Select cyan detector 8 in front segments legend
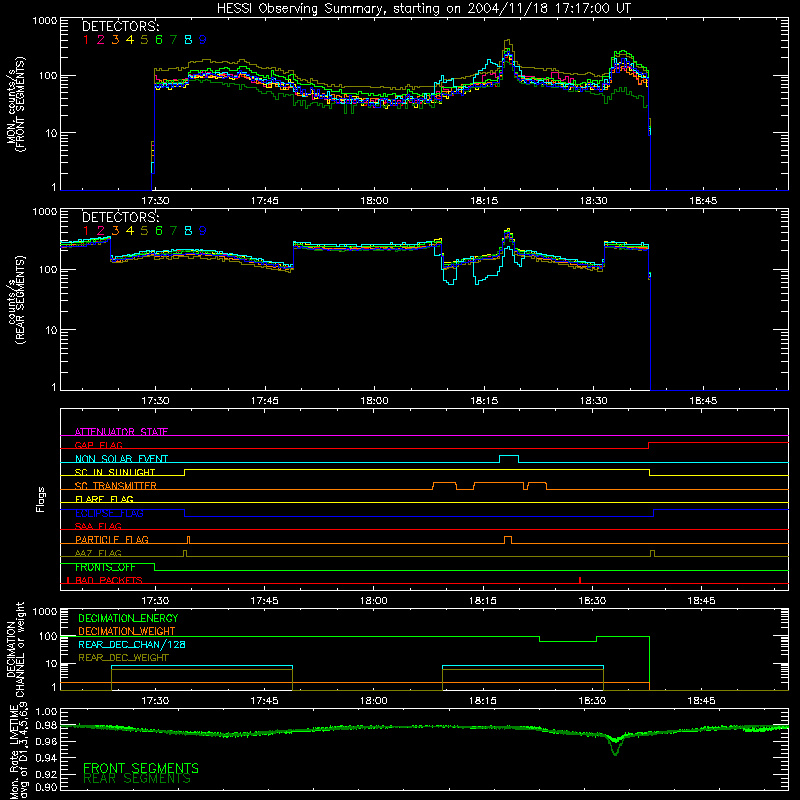Viewport: 800px width, 800px height. tap(188, 40)
